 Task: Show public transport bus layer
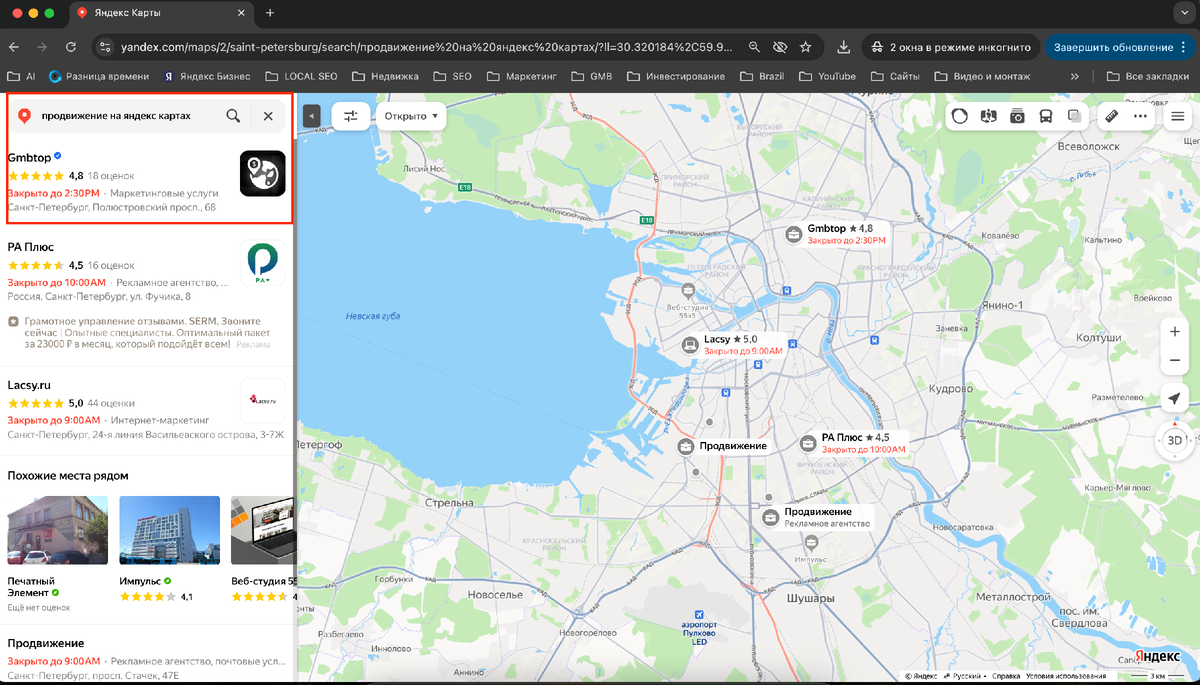pos(1046,116)
